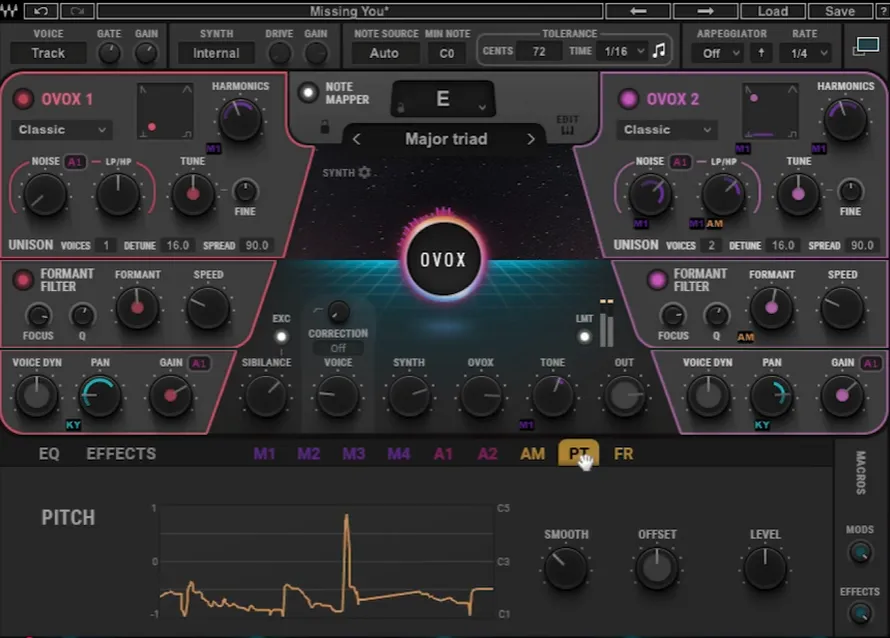Click the MIN NOTE C0 field

coord(447,53)
